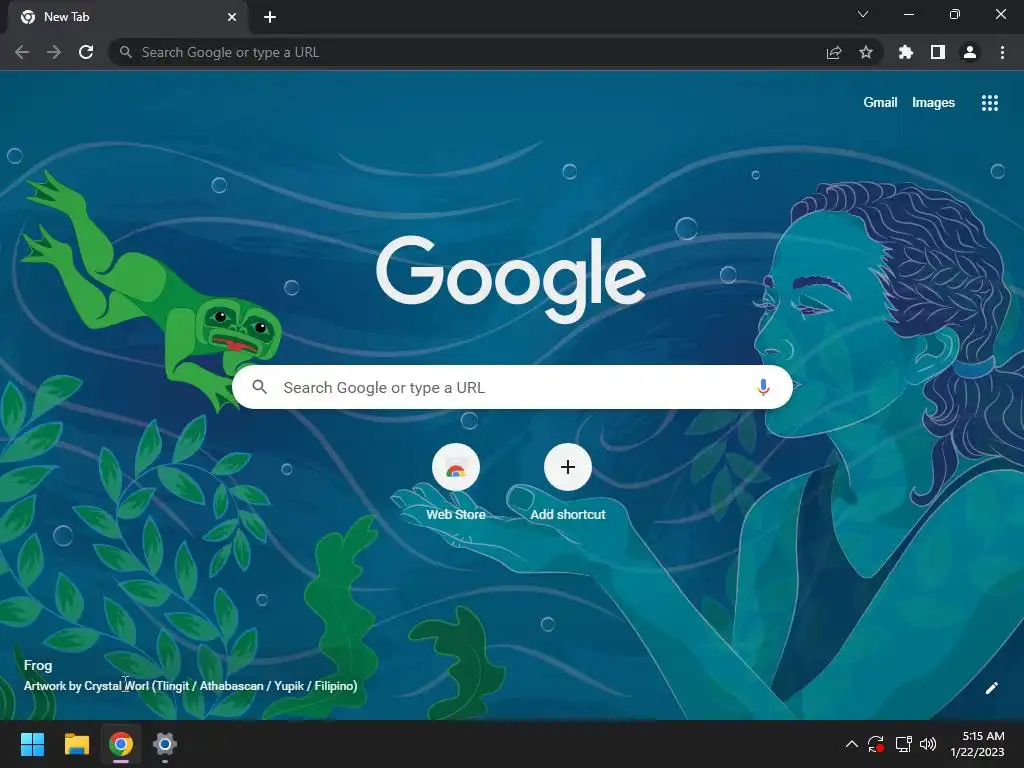1024x768 pixels.
Task: Open the network status tray icon
Action: (x=903, y=744)
